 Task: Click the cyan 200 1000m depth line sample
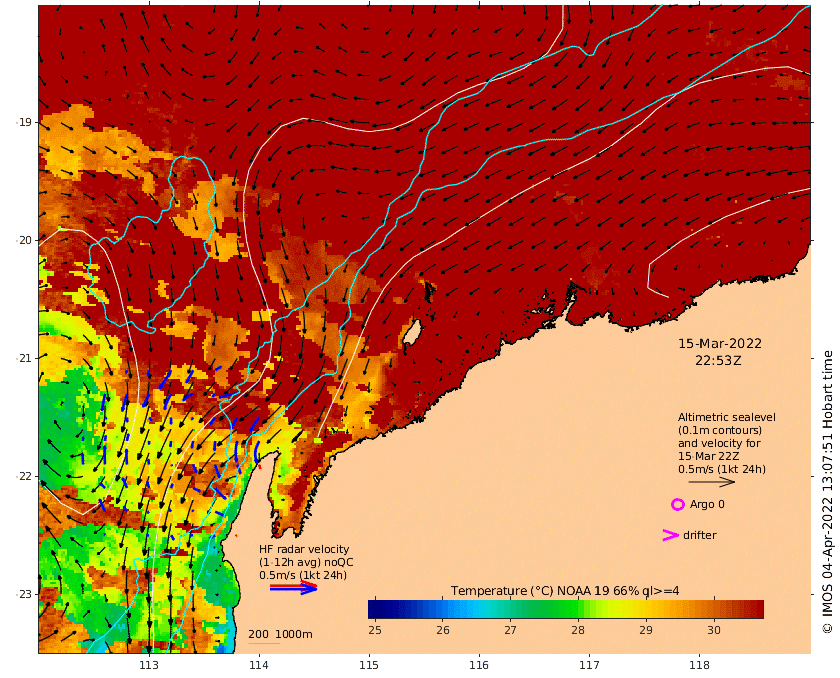click(264, 643)
